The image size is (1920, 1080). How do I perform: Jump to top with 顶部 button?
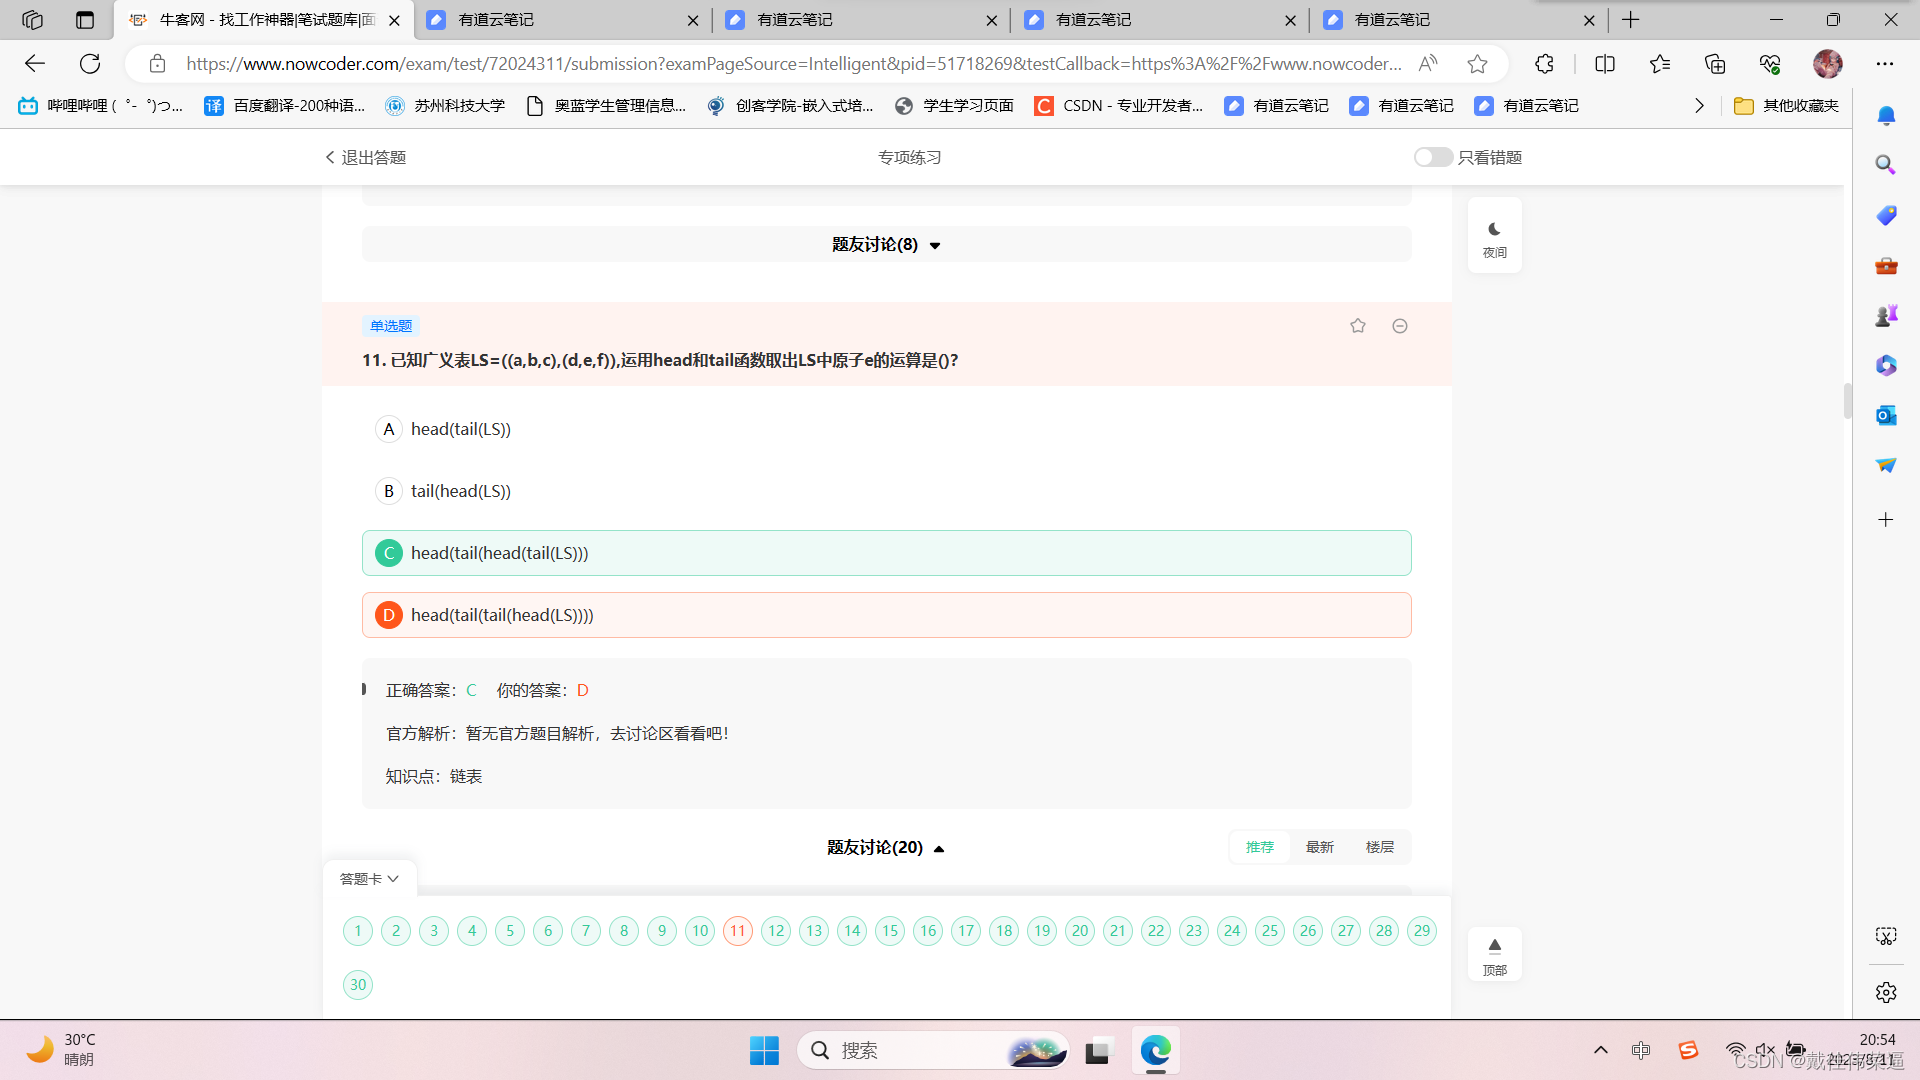click(1494, 954)
